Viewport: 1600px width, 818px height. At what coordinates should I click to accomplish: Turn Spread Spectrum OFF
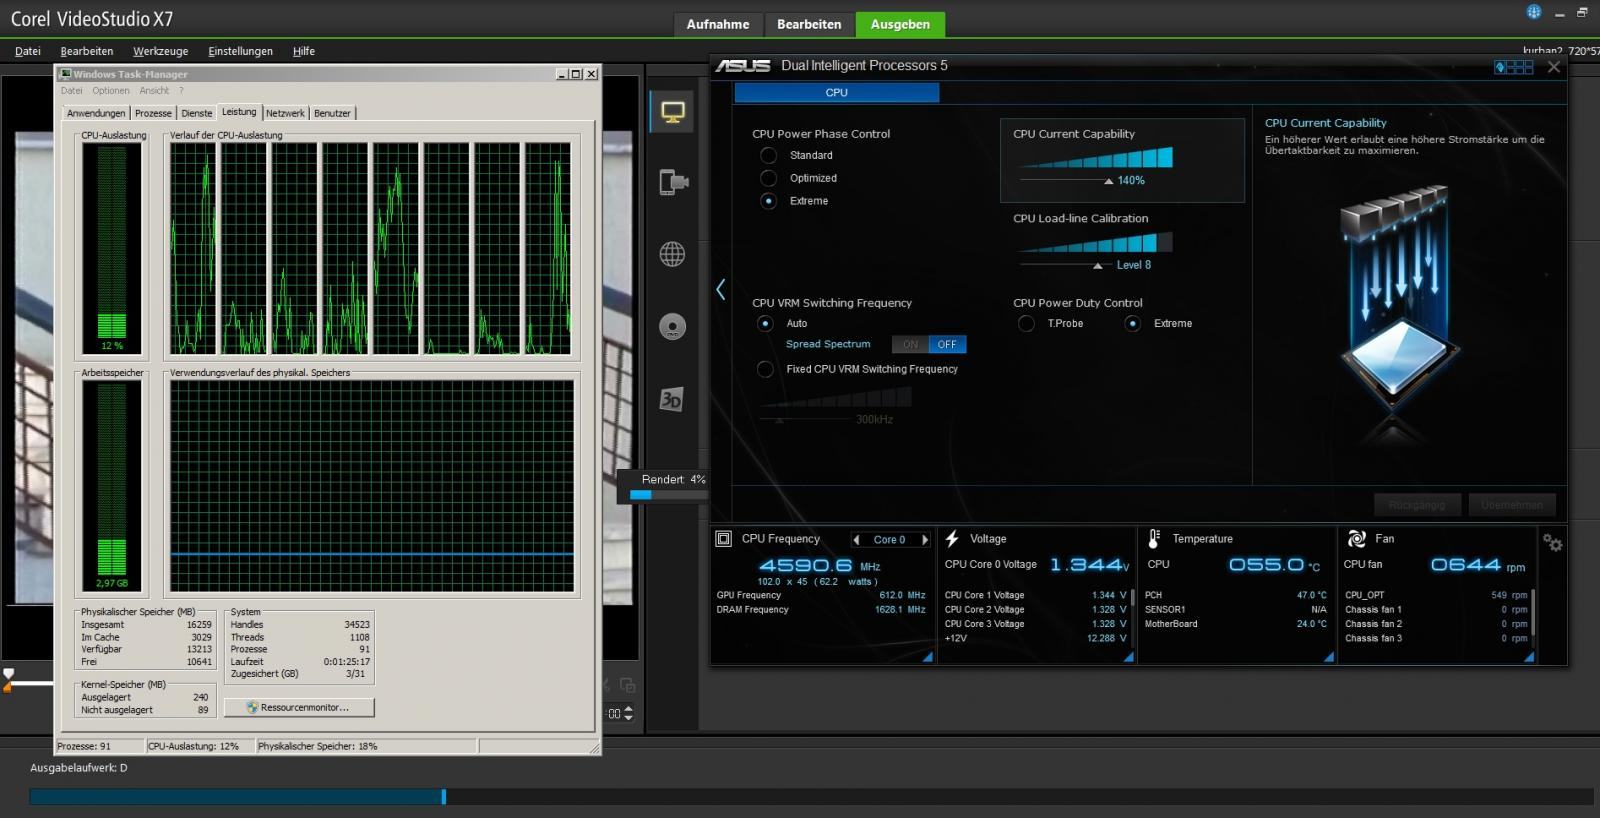(x=947, y=345)
